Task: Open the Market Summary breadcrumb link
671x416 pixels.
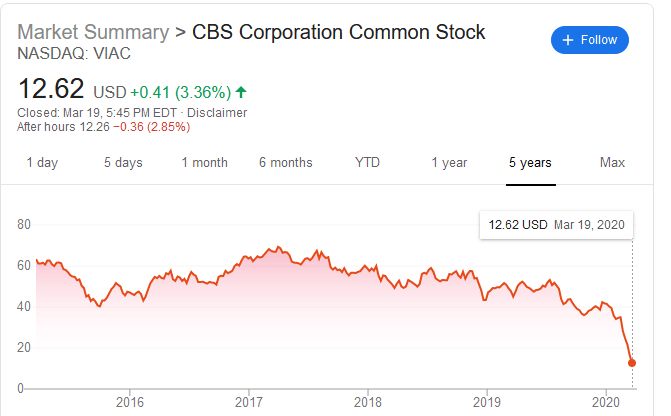Action: tap(93, 32)
